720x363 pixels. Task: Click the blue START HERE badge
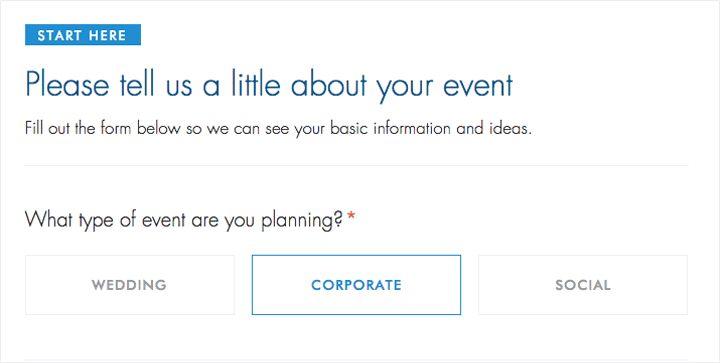tap(83, 35)
